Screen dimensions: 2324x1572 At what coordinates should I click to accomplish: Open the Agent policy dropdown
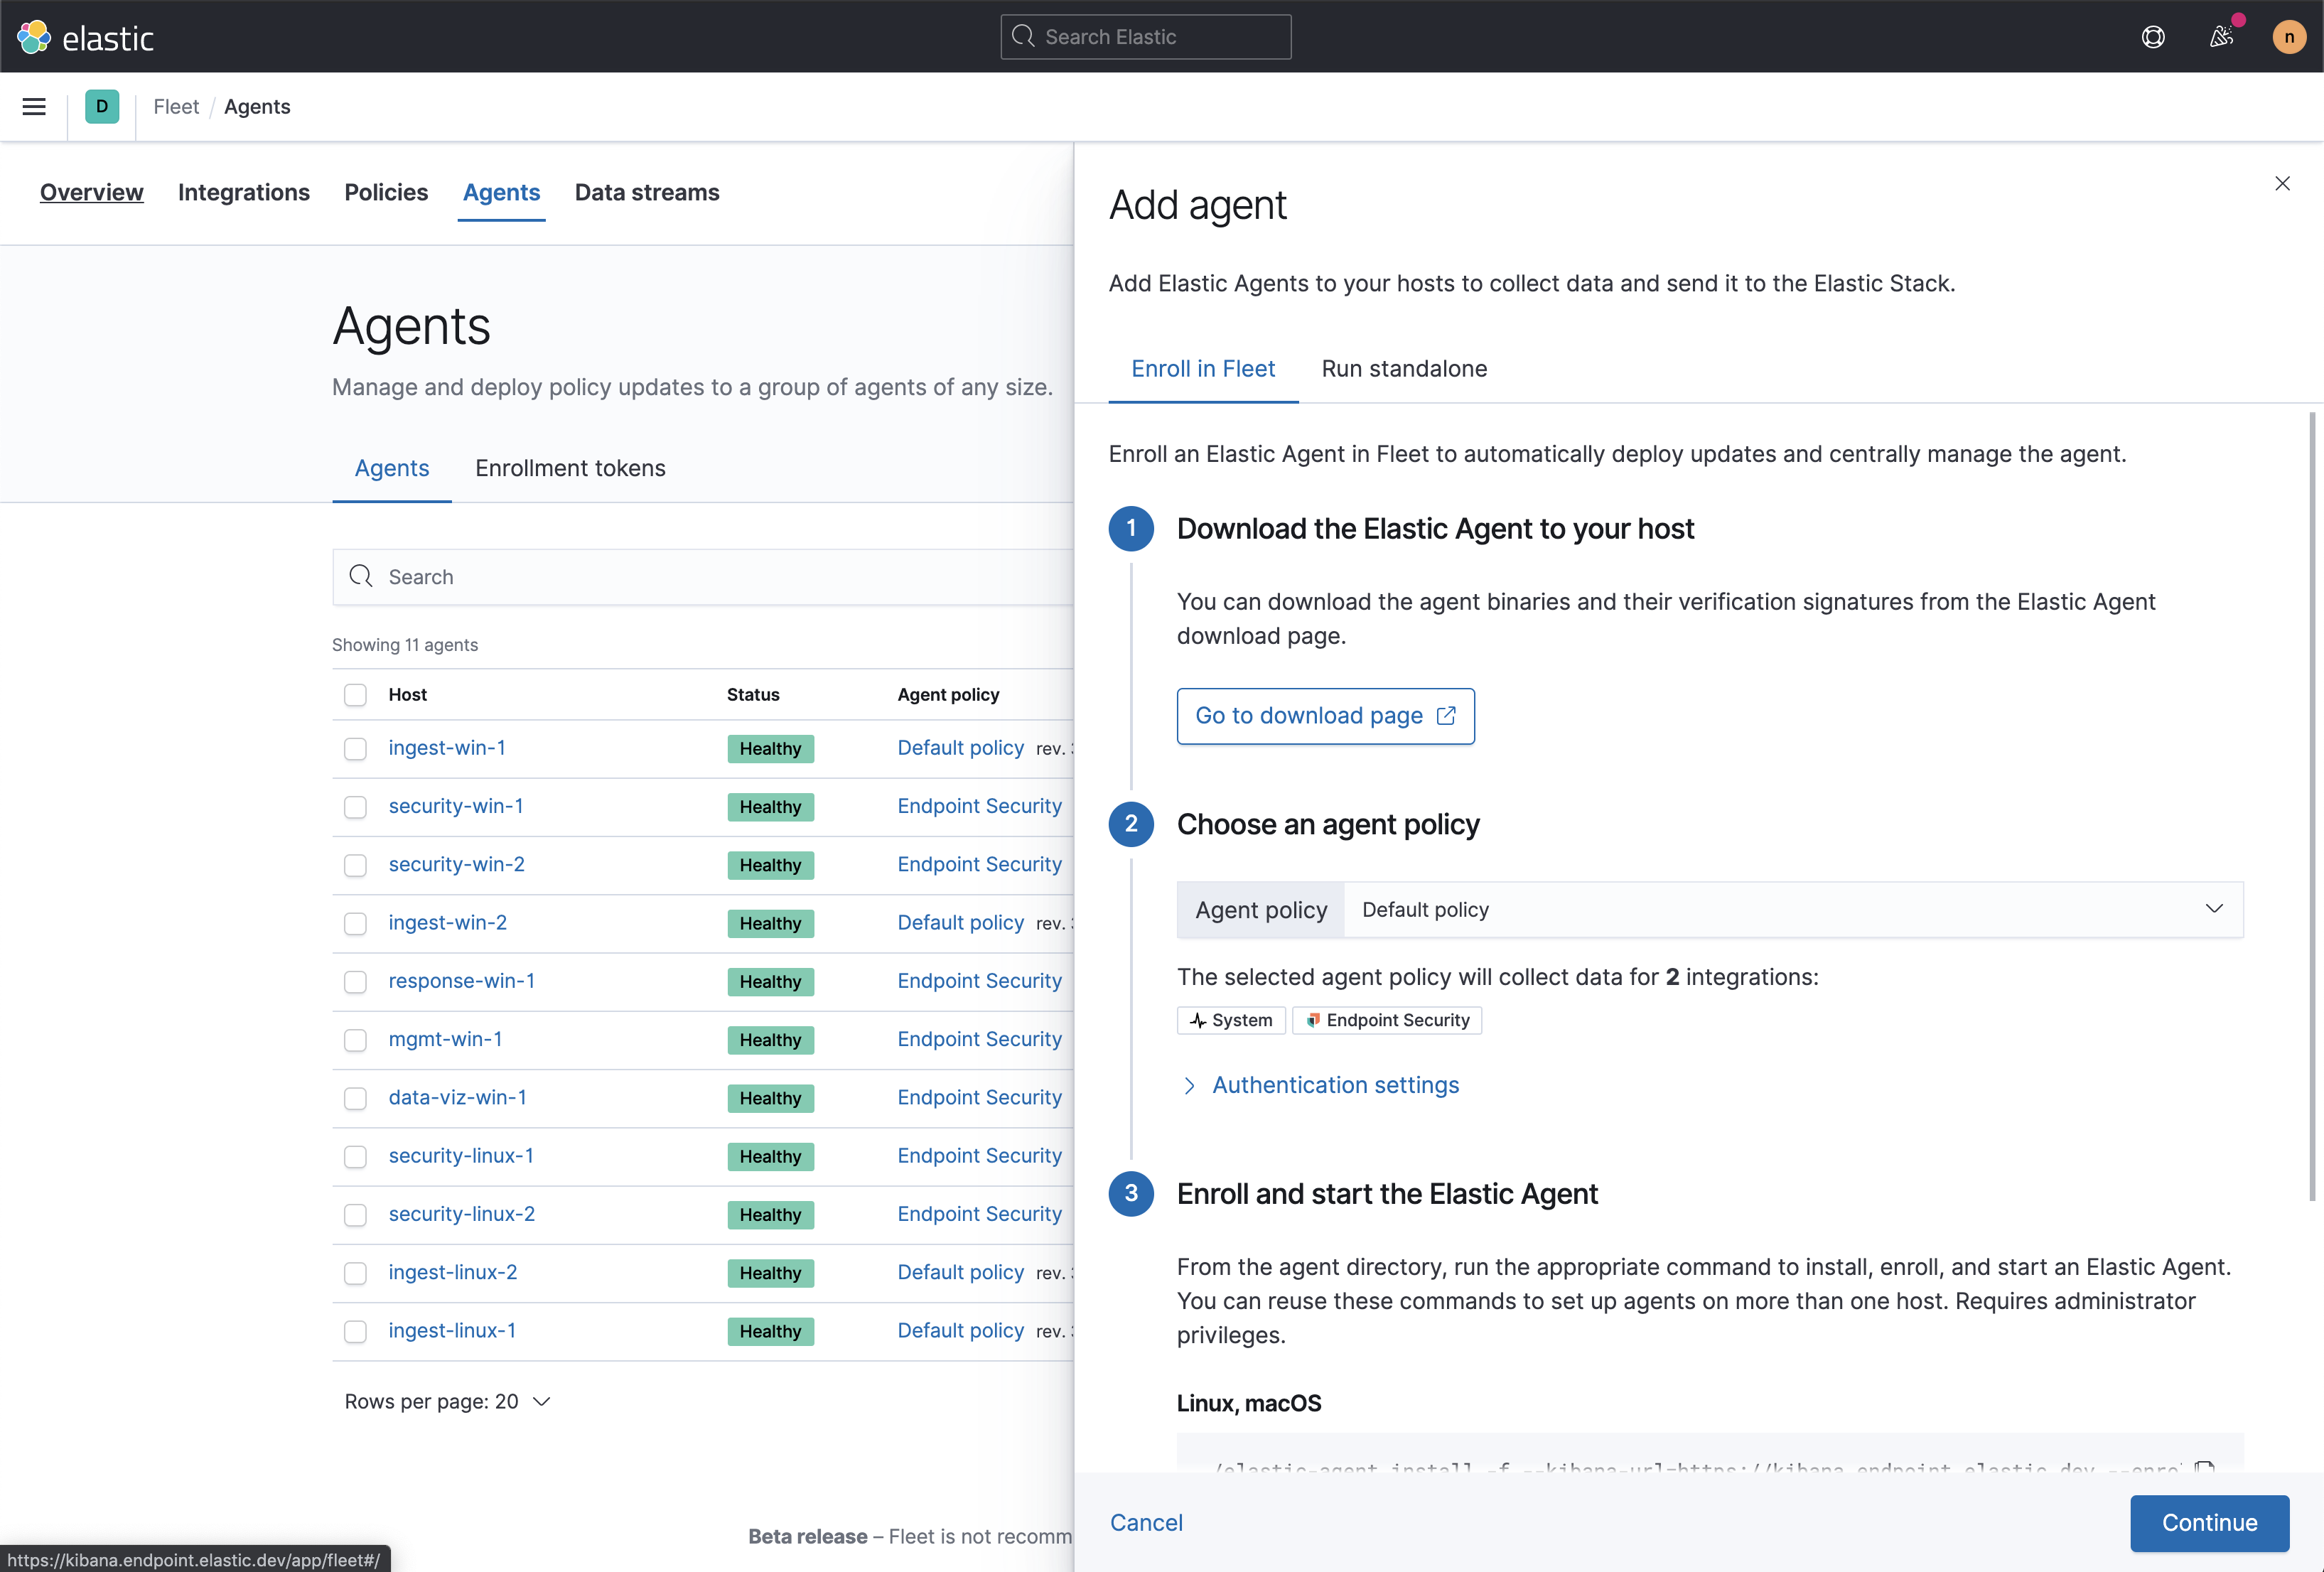pos(1790,910)
